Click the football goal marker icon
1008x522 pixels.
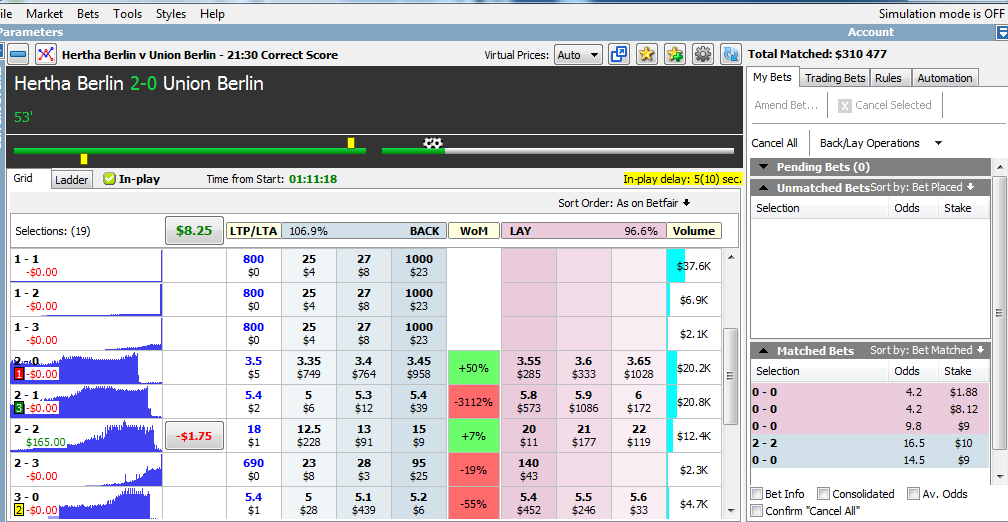(x=433, y=143)
